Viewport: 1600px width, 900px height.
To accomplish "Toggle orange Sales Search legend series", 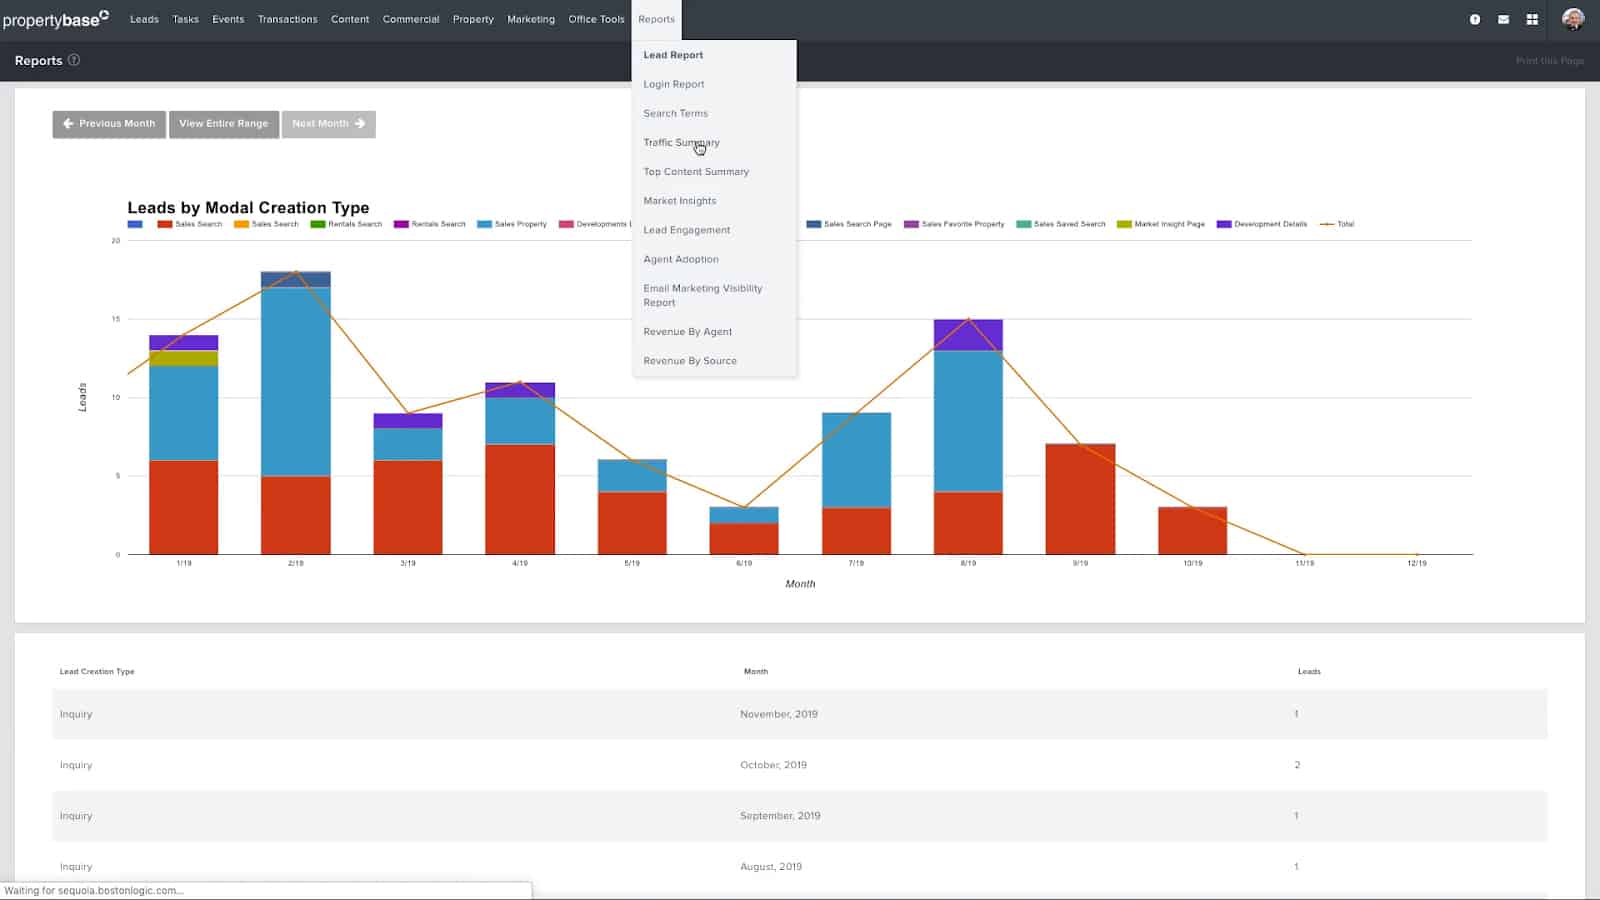I will pos(266,224).
